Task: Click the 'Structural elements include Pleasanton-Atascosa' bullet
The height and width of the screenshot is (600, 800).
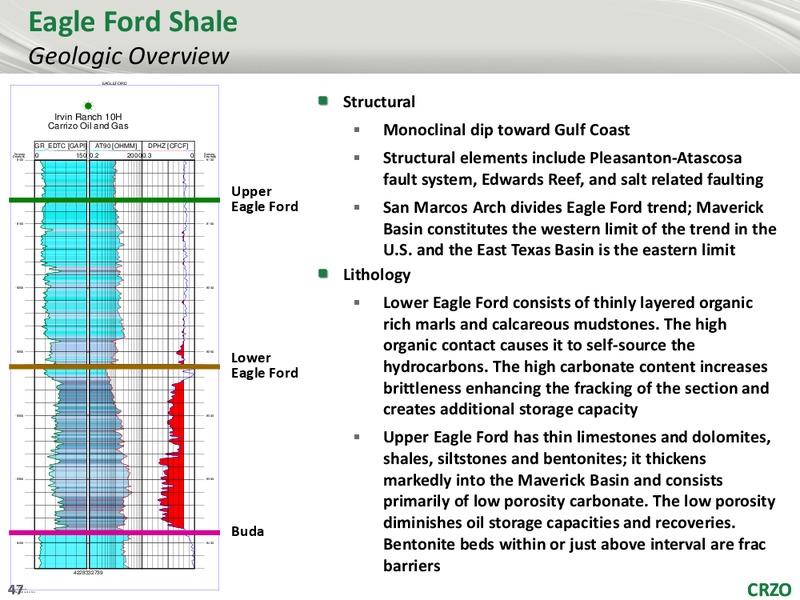Action: 573,168
